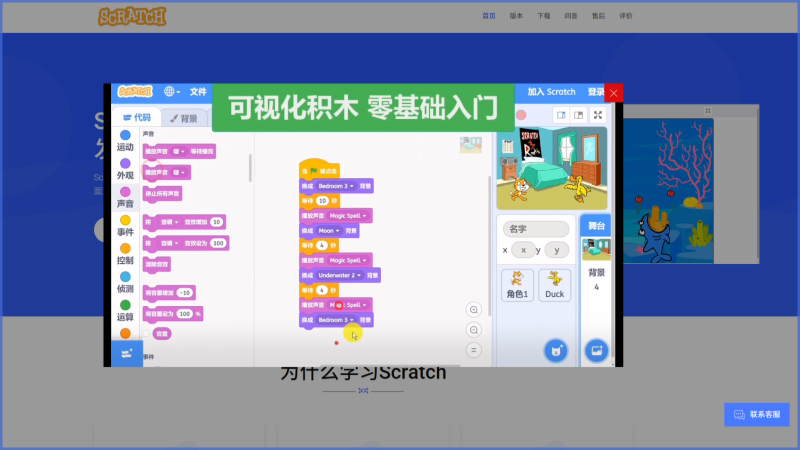Click the 停止所有声音 block
Image resolution: width=800 pixels, height=450 pixels.
click(162, 194)
